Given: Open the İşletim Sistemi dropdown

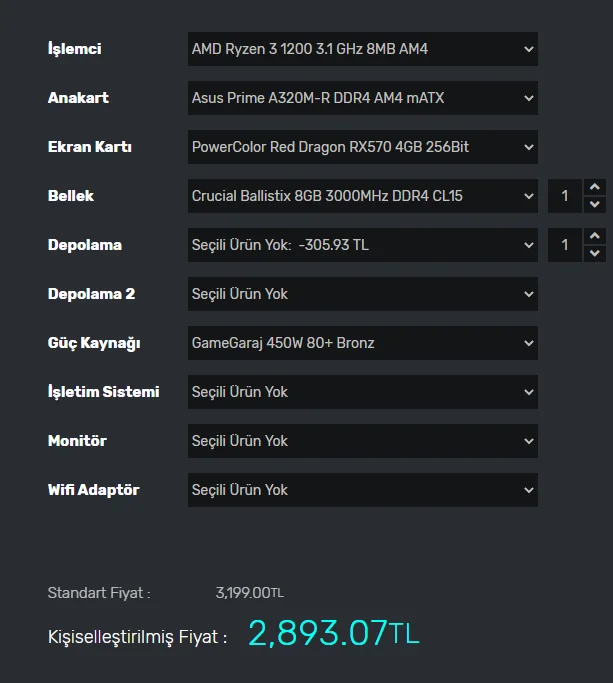Looking at the screenshot, I should [362, 392].
